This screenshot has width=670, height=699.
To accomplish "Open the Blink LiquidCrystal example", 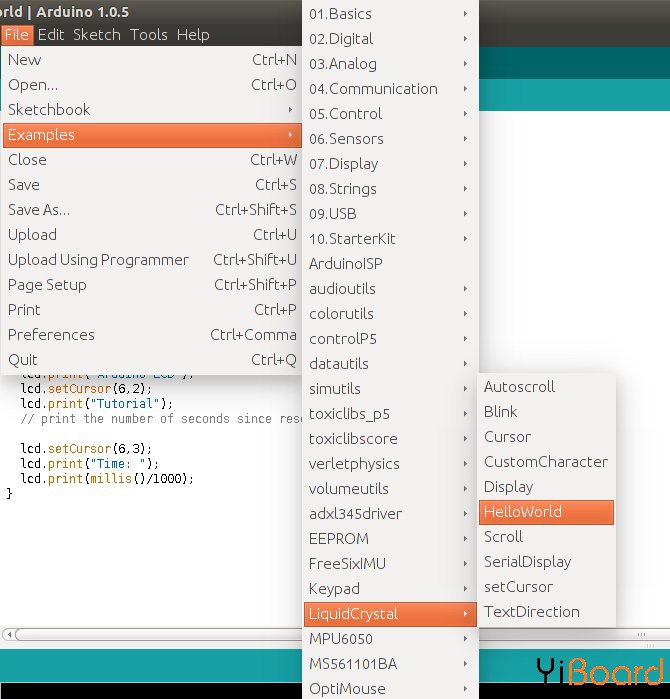I will coord(547,411).
